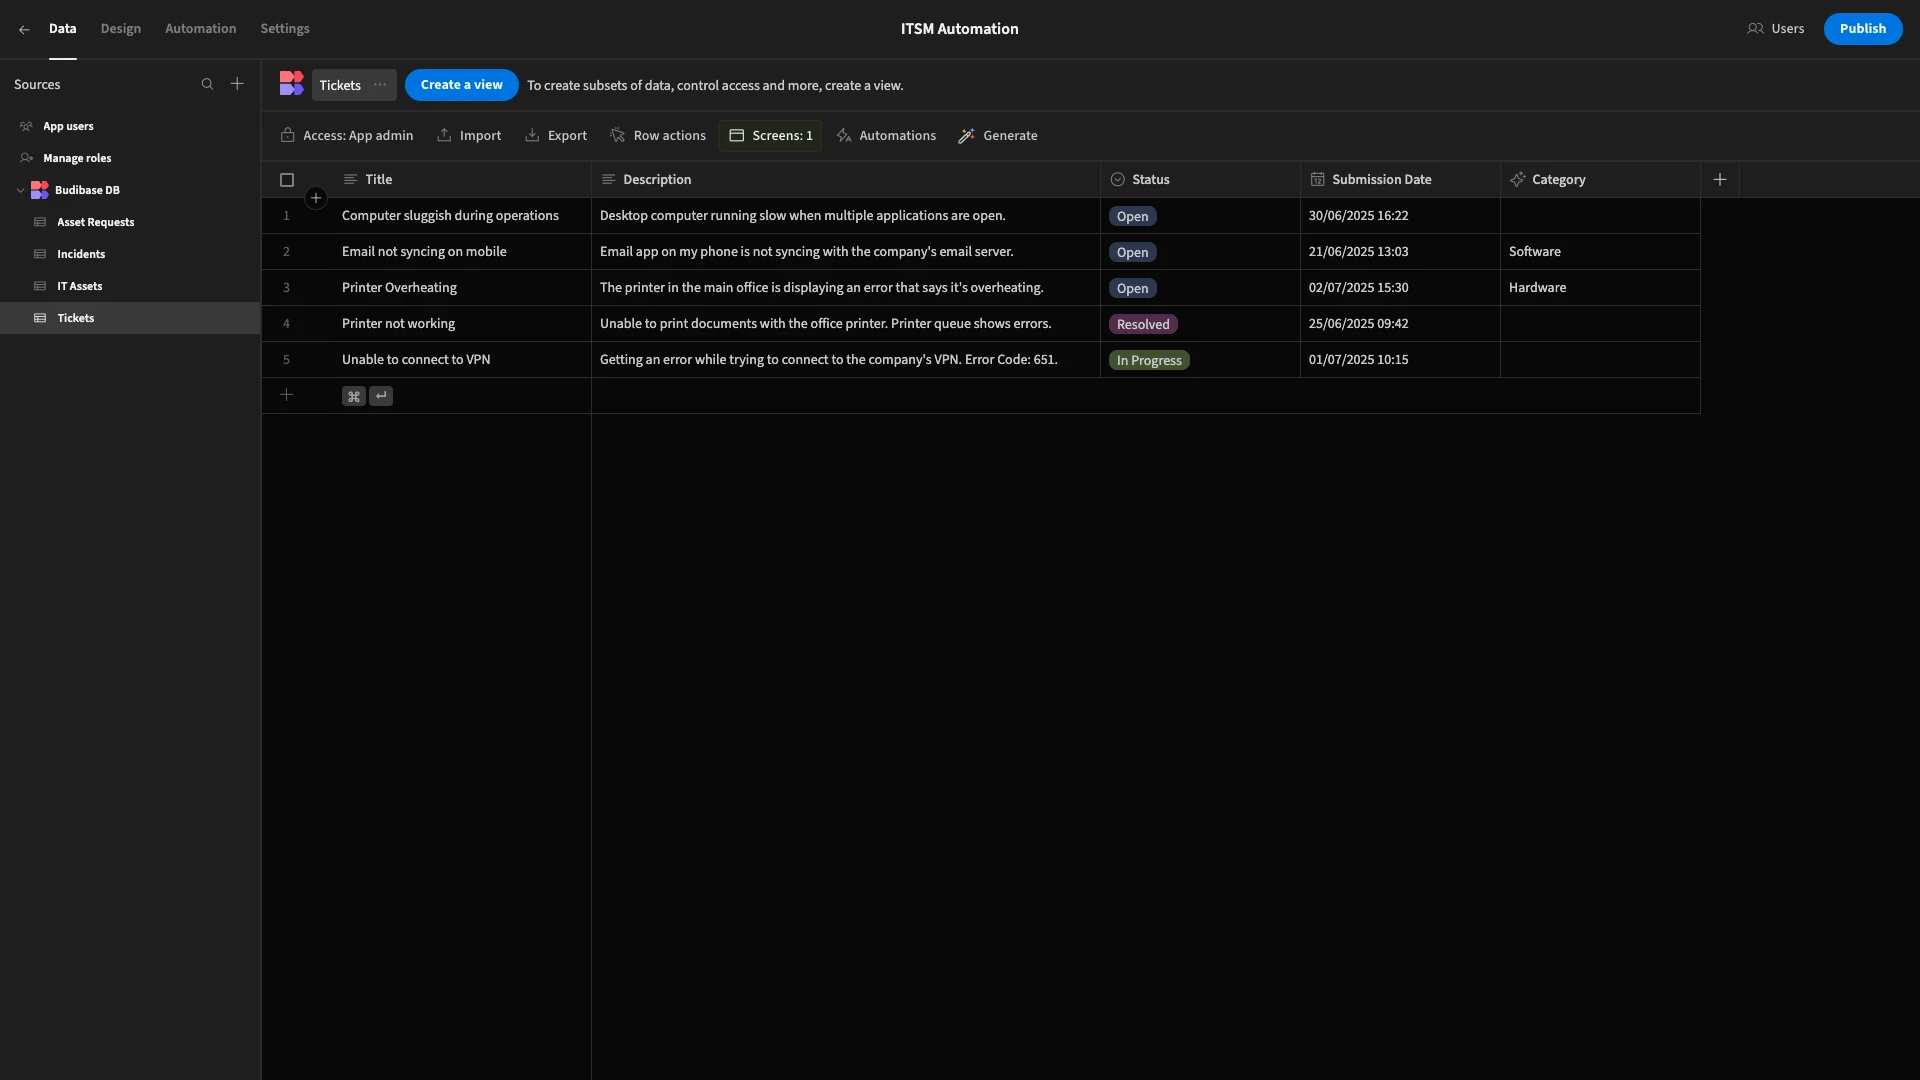Click the date 30/06/2025 16:22
This screenshot has width=1920, height=1080.
1358,216
